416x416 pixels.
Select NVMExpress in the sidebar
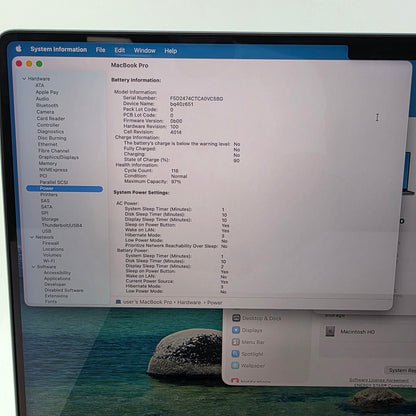coord(53,170)
